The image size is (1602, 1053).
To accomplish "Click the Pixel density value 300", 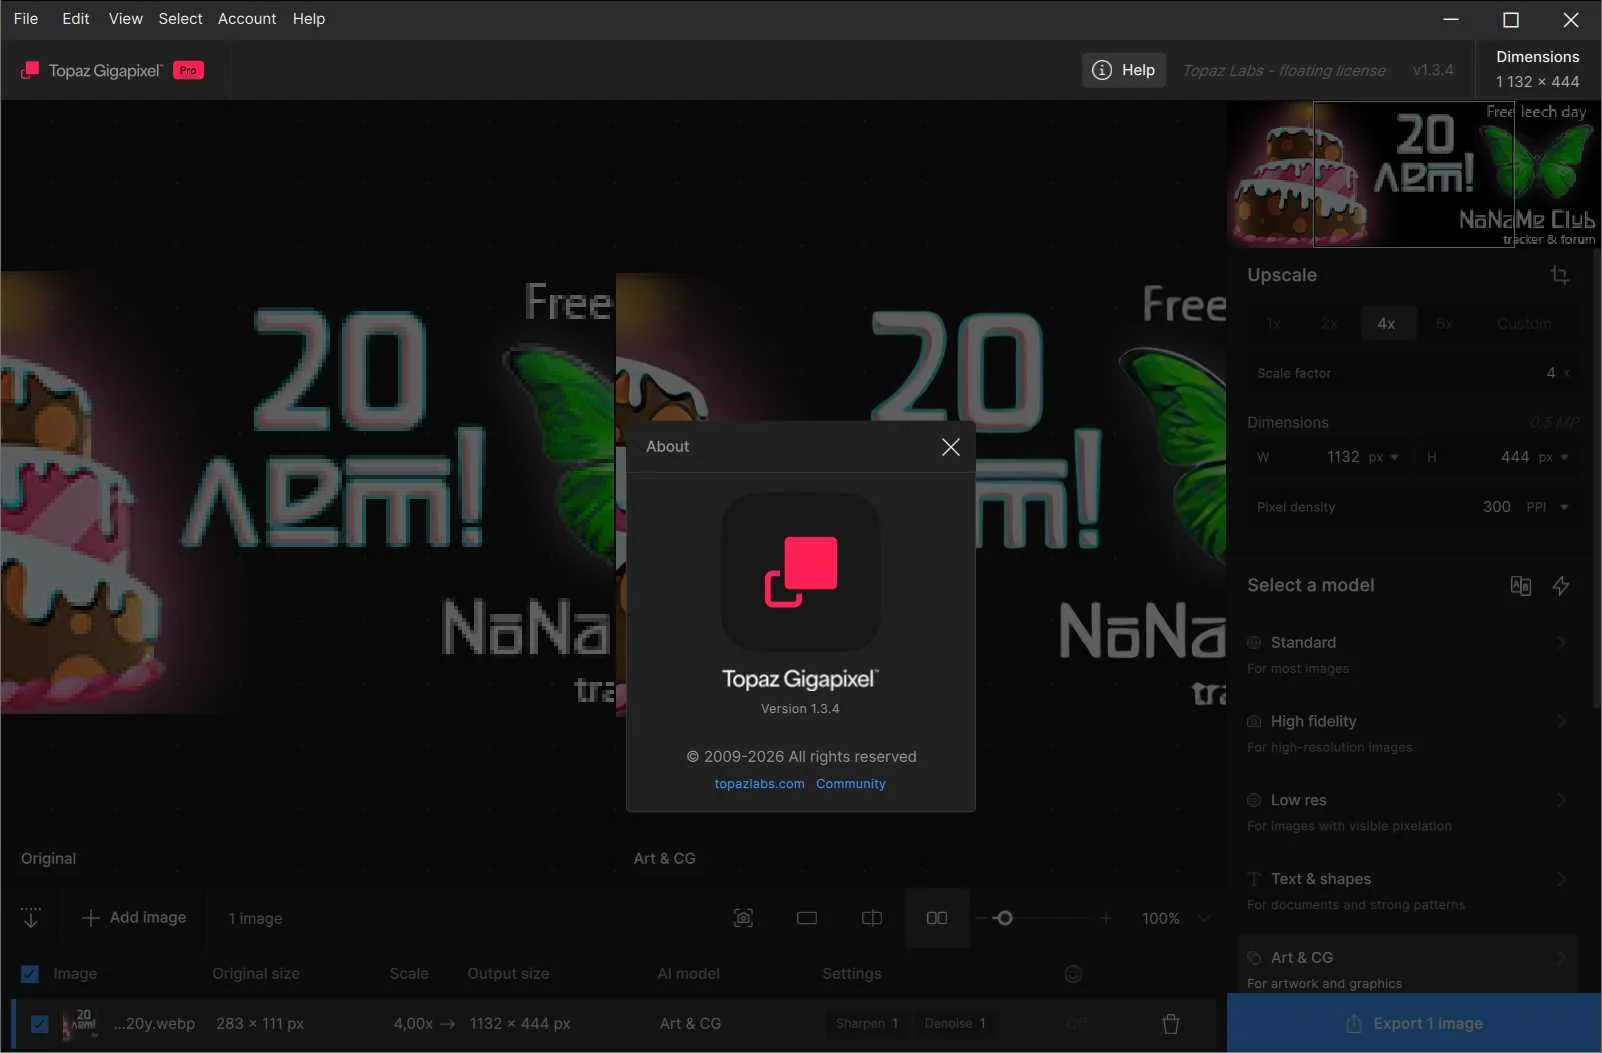I will click(x=1496, y=507).
